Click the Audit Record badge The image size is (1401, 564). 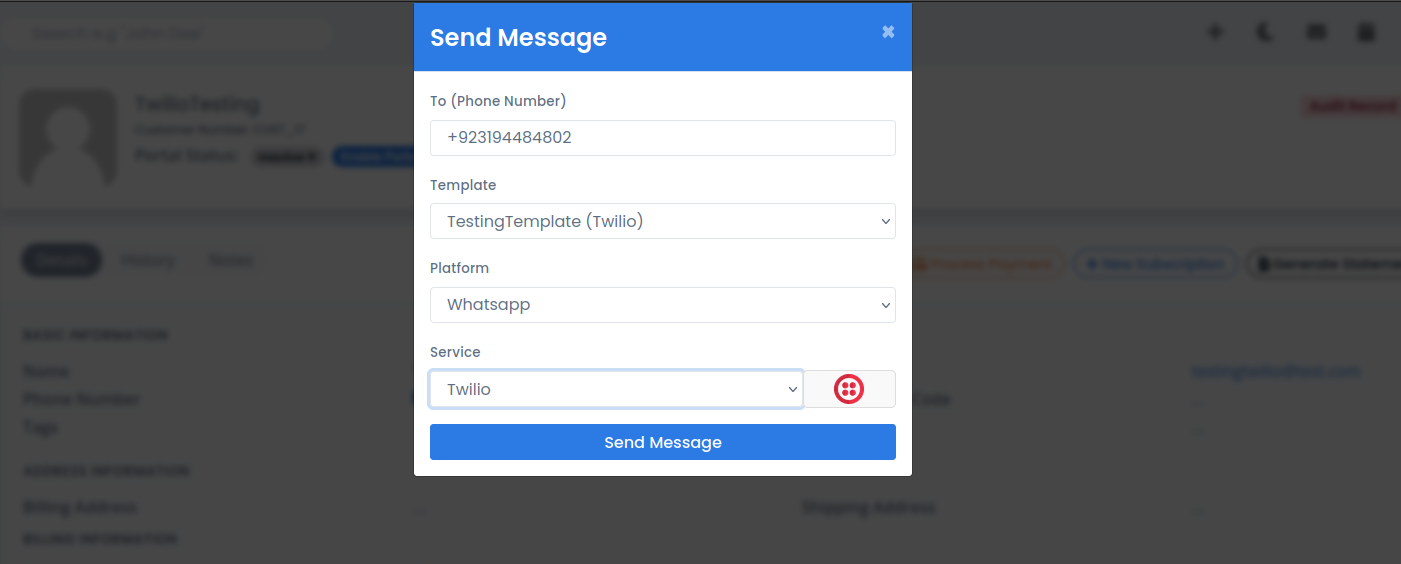(1351, 106)
